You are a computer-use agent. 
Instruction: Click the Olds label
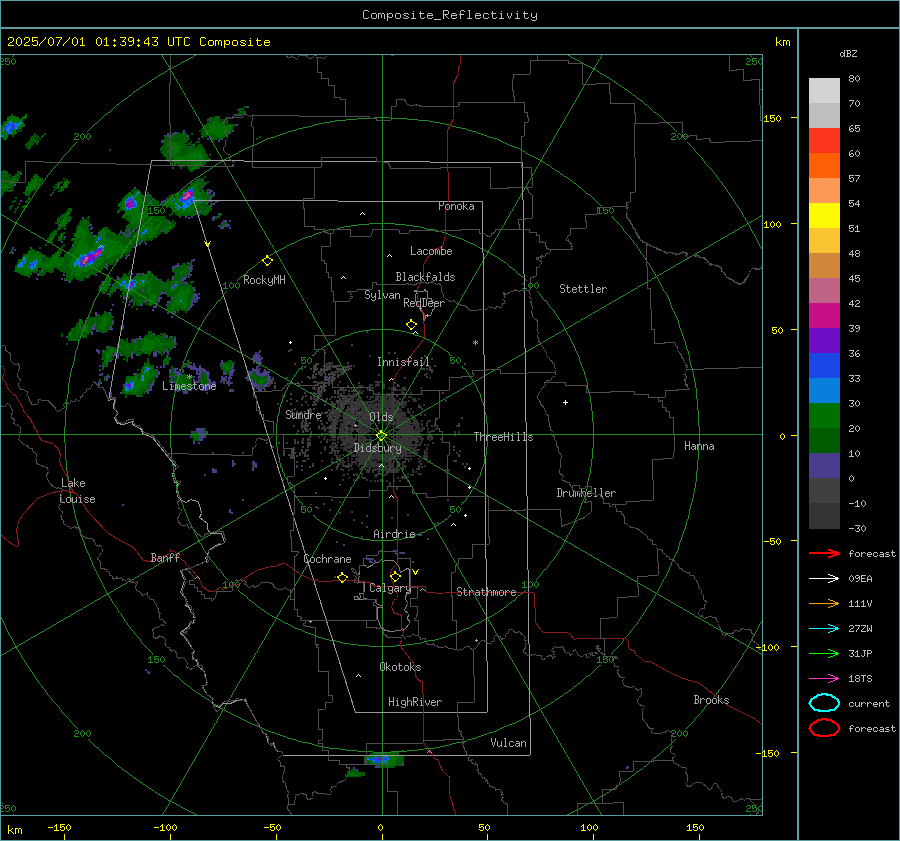pyautogui.click(x=381, y=417)
